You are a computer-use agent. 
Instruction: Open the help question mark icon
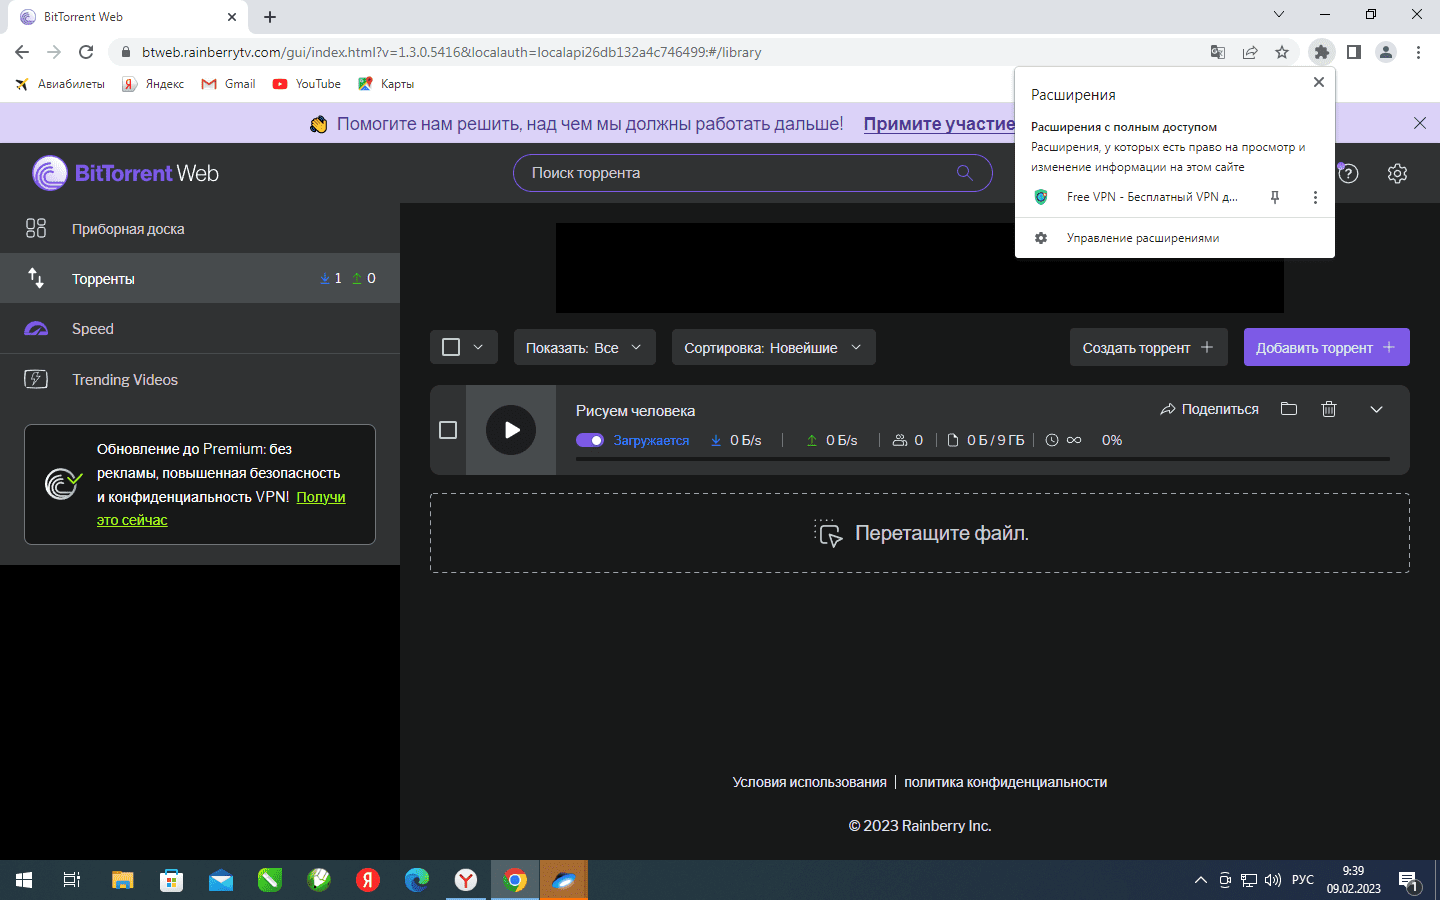coord(1349,174)
